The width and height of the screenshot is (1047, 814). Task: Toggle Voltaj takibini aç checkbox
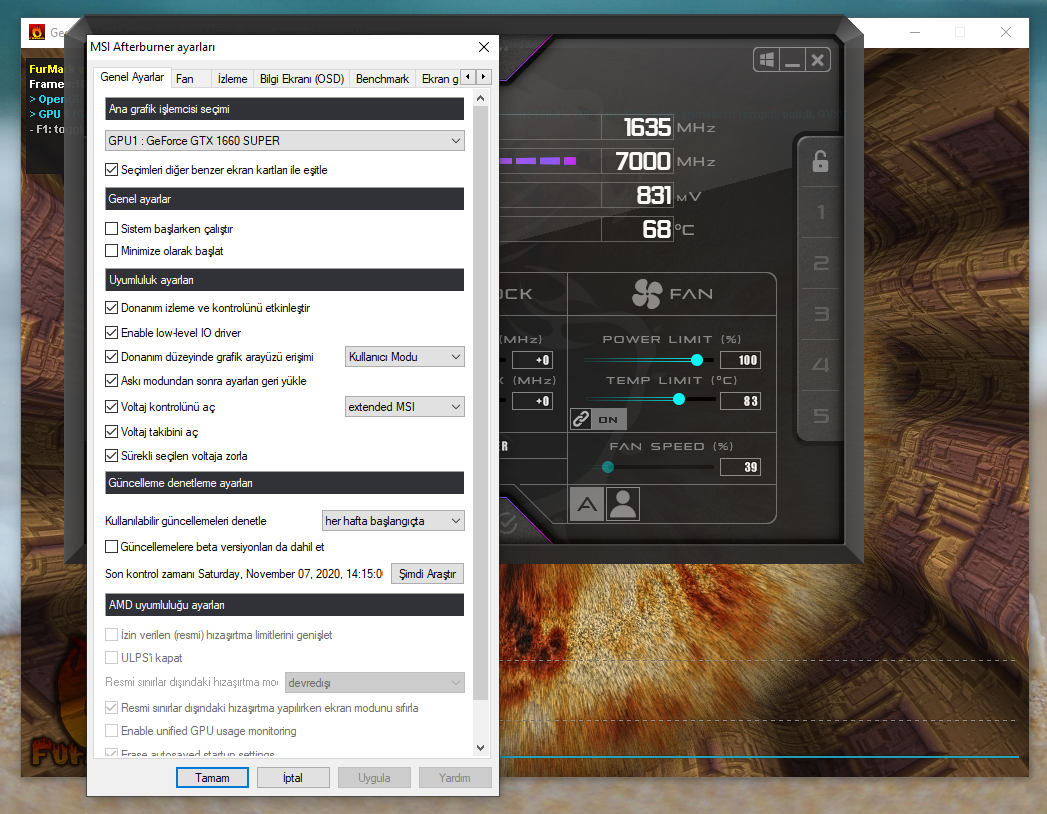tap(112, 431)
